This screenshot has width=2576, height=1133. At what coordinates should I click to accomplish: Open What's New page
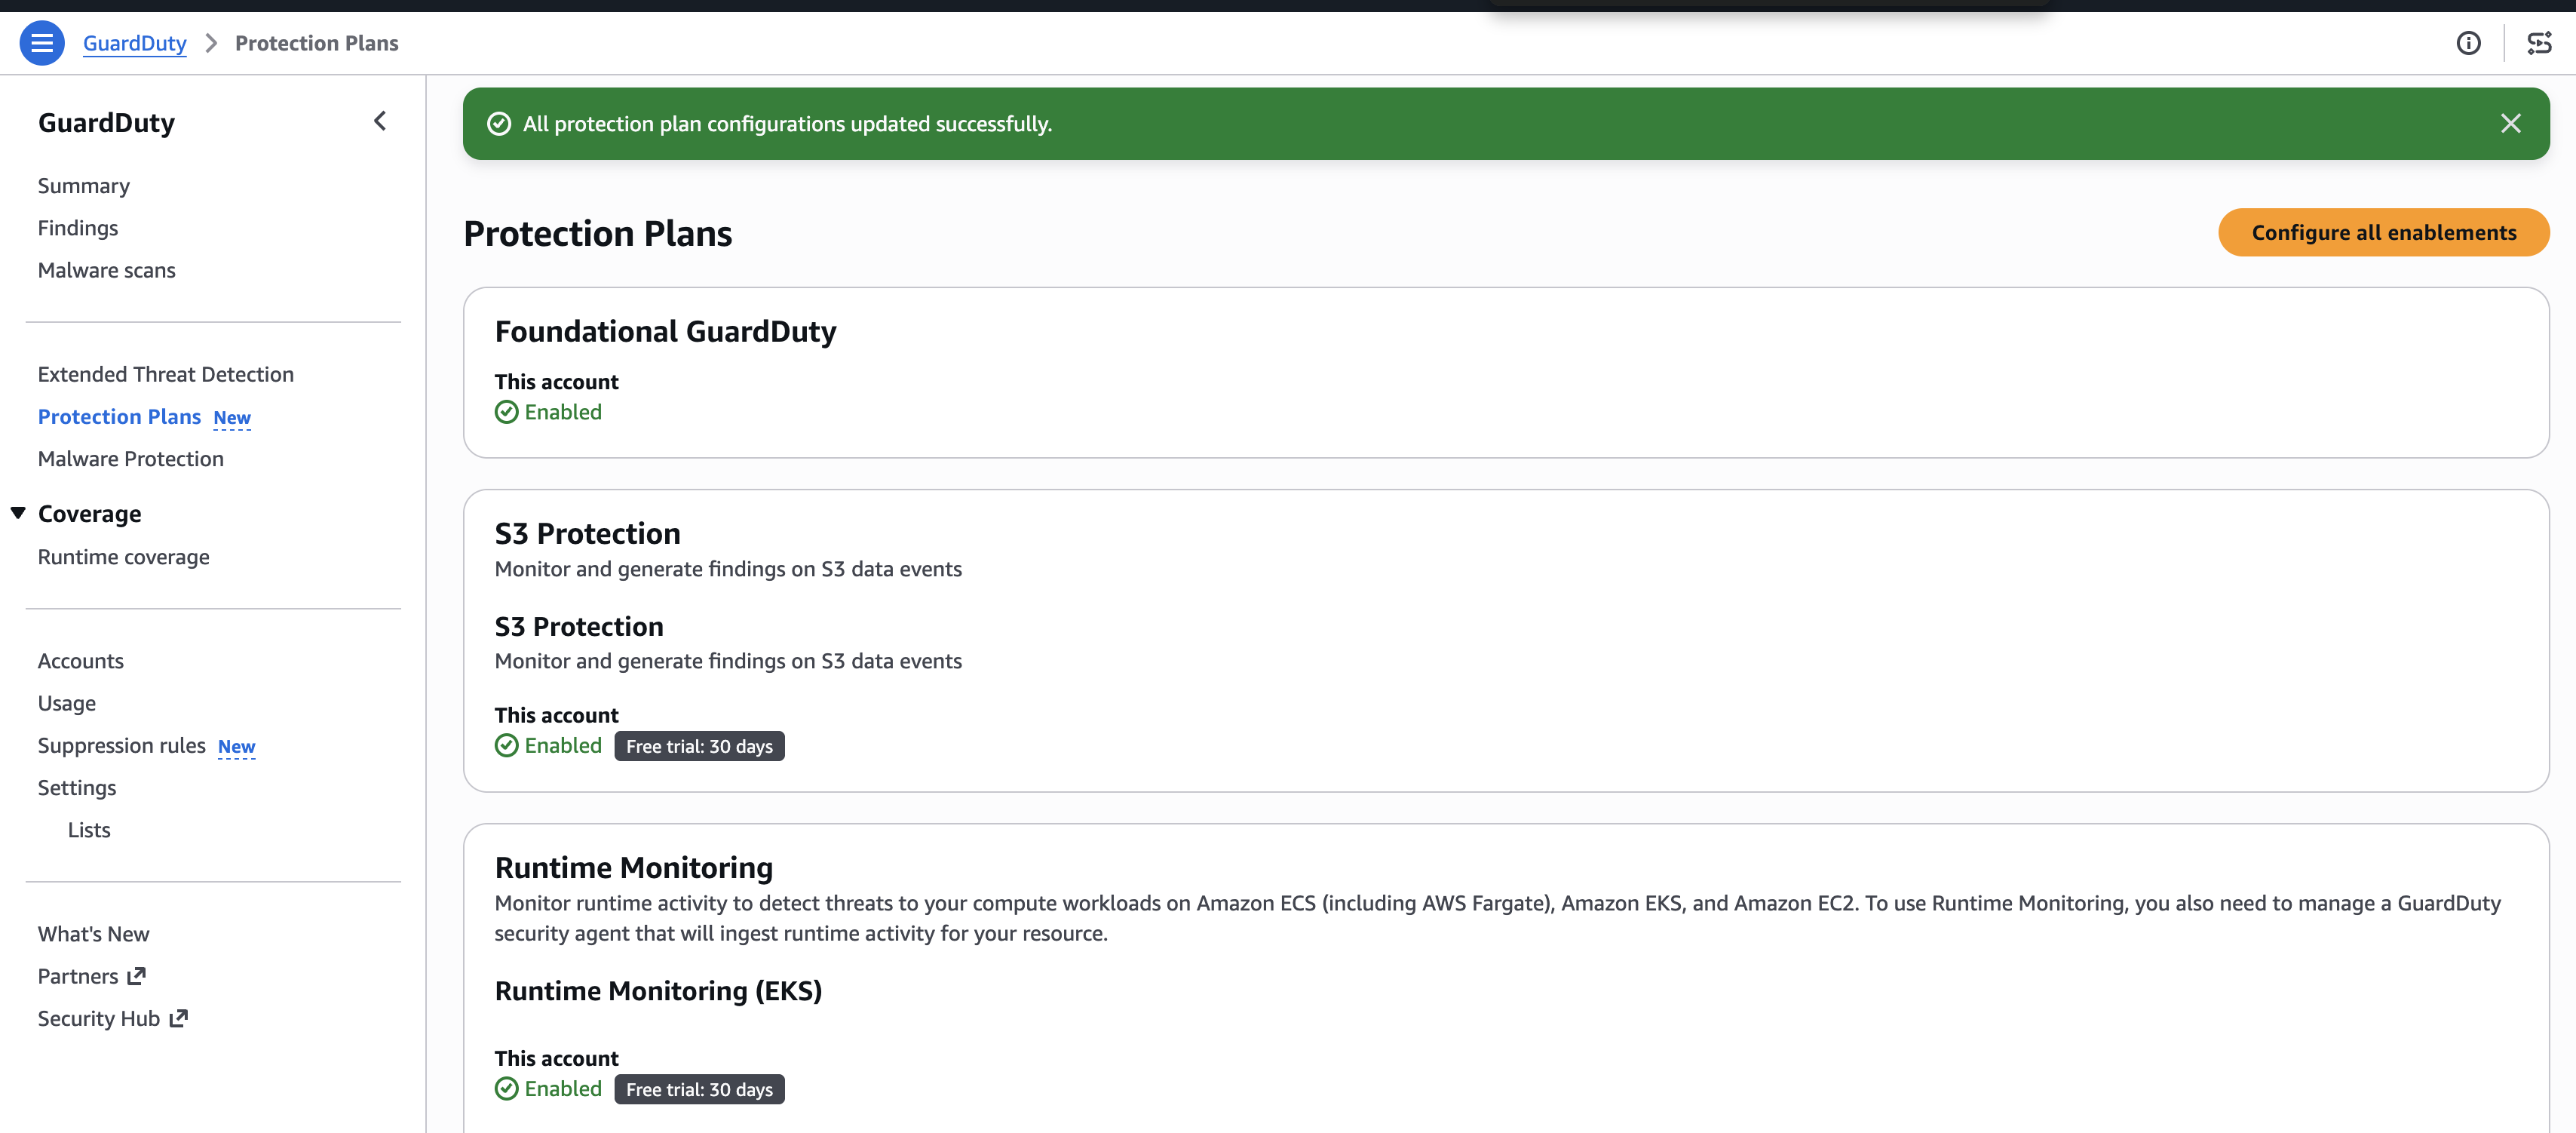94,933
